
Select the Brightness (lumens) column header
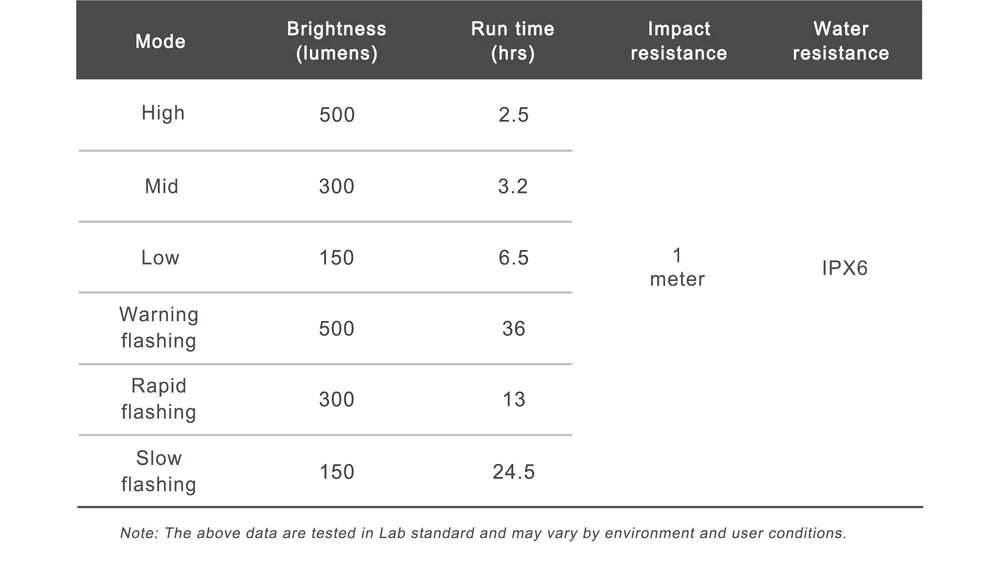point(336,41)
